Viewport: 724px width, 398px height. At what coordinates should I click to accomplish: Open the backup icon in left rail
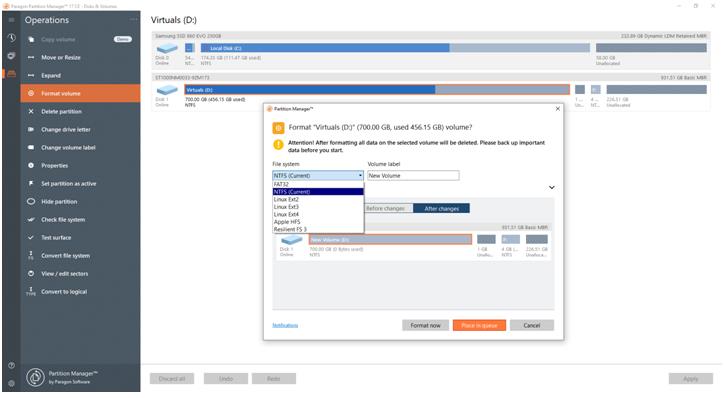11,55
